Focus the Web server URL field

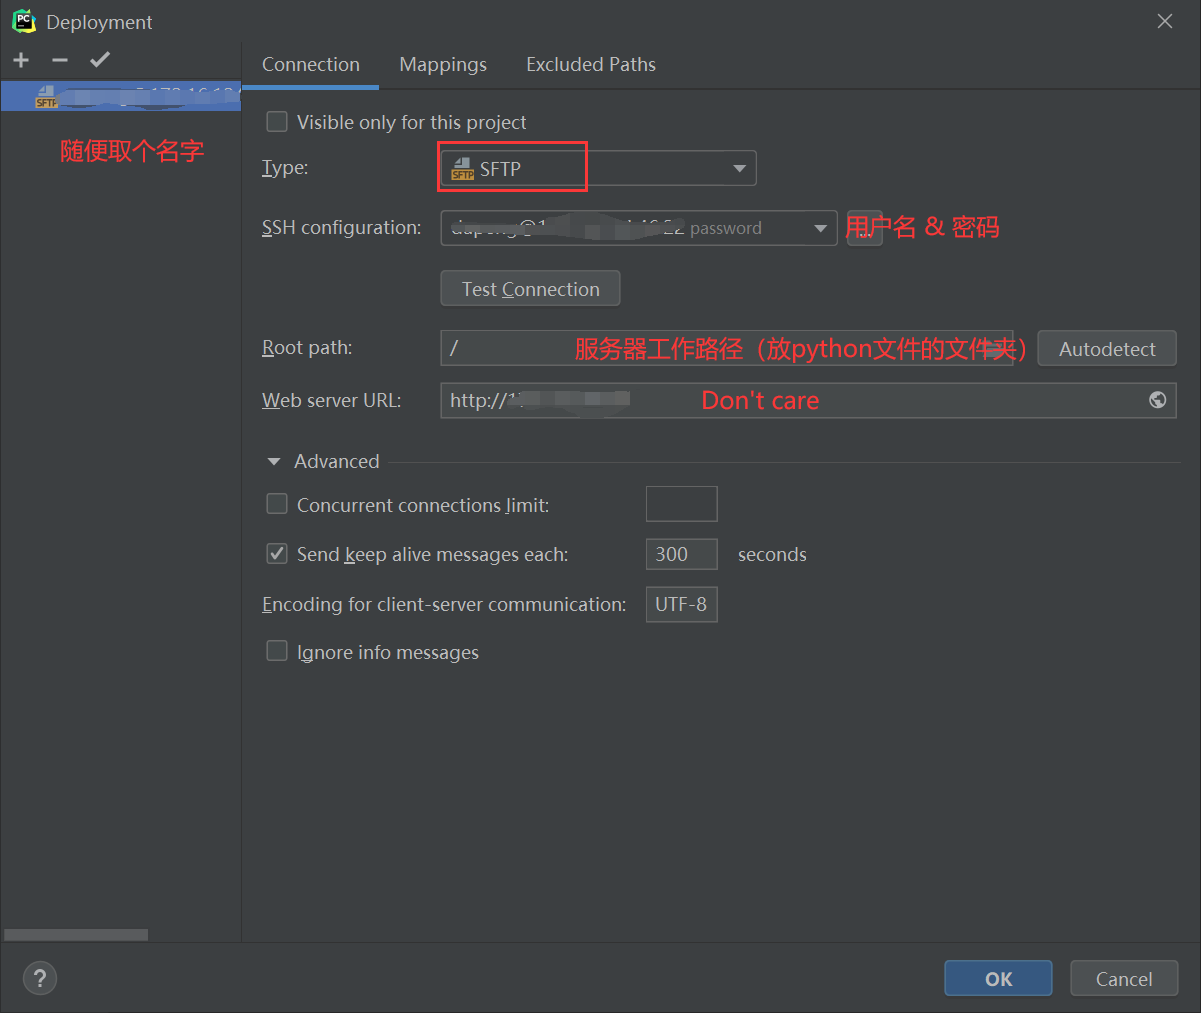point(808,400)
